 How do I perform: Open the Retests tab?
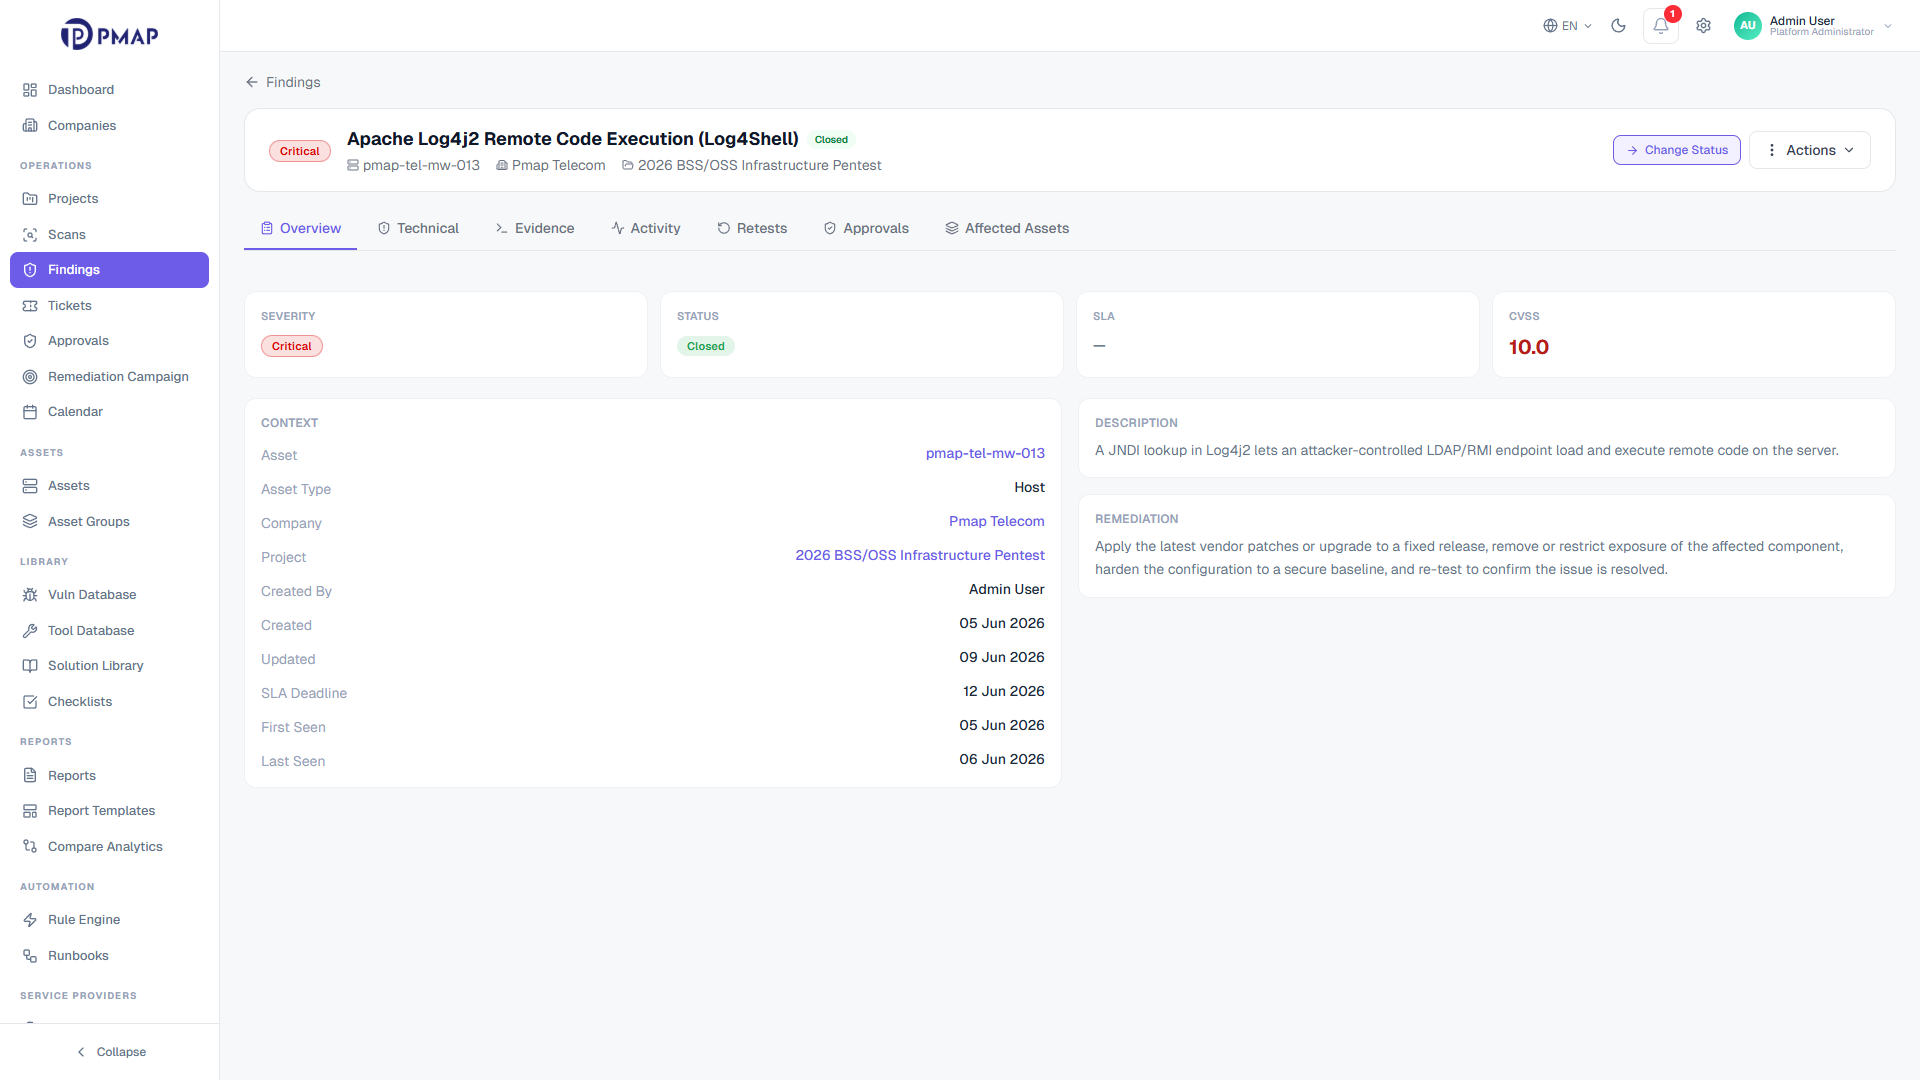point(752,229)
